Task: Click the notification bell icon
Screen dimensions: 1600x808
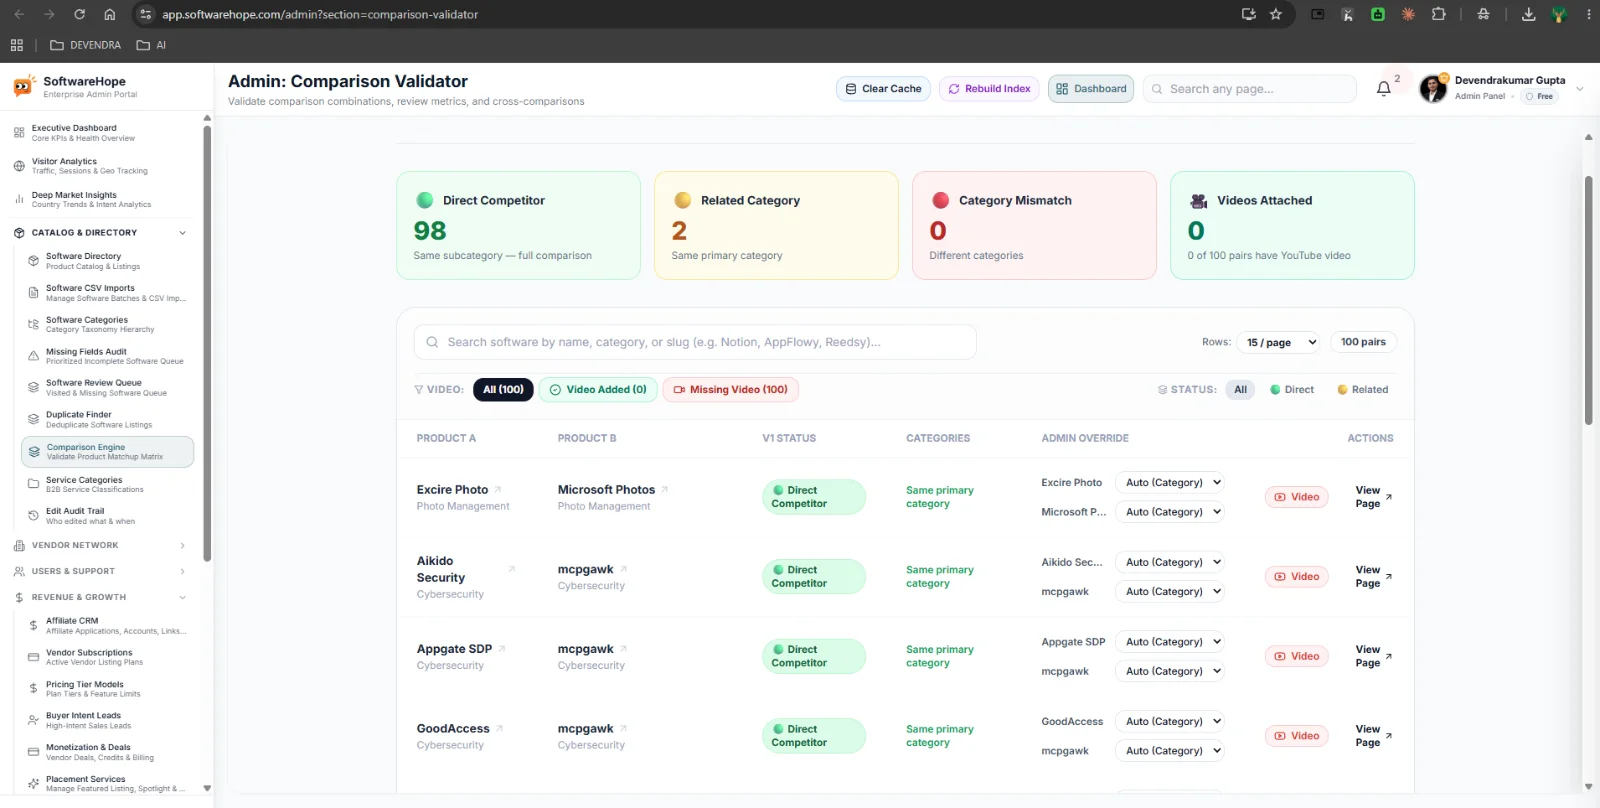Action: point(1384,89)
